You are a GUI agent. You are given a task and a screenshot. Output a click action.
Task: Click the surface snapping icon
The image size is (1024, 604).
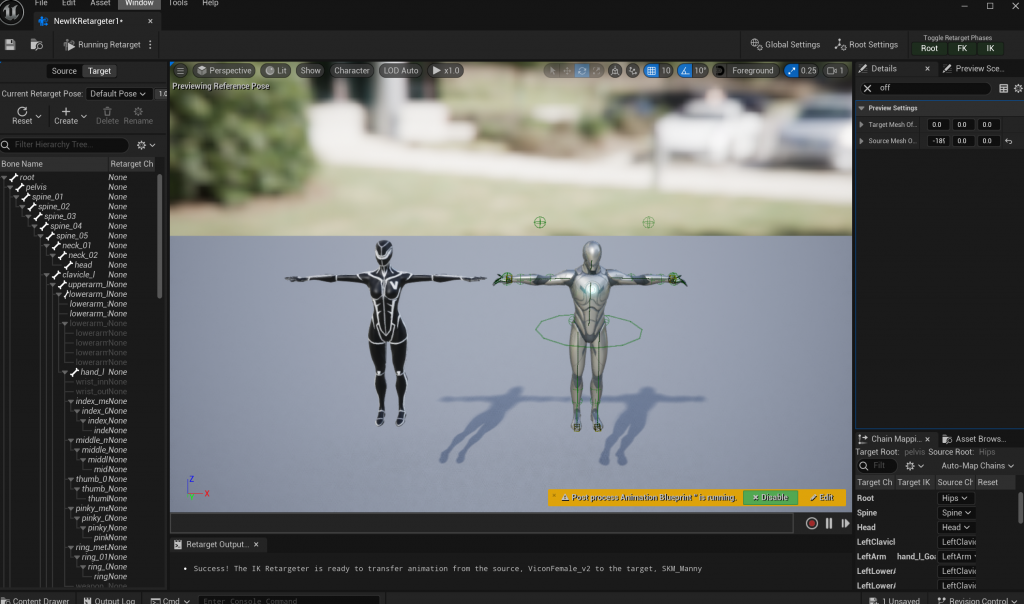tap(615, 71)
